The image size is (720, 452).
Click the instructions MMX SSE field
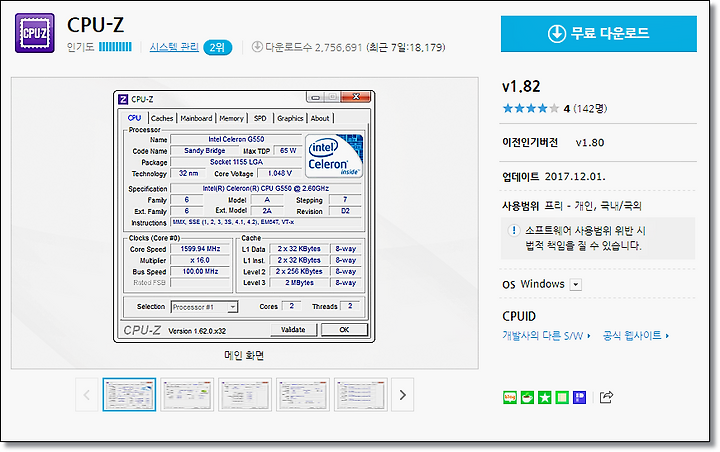266,222
